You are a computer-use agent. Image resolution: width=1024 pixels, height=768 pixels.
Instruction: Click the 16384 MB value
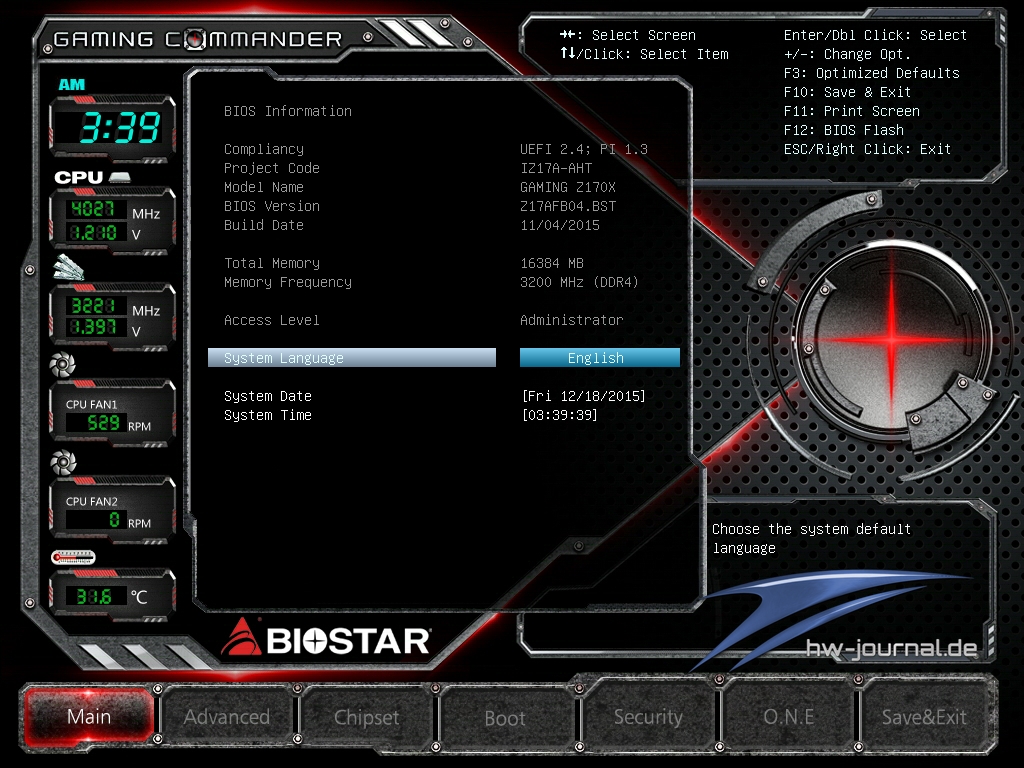552,263
